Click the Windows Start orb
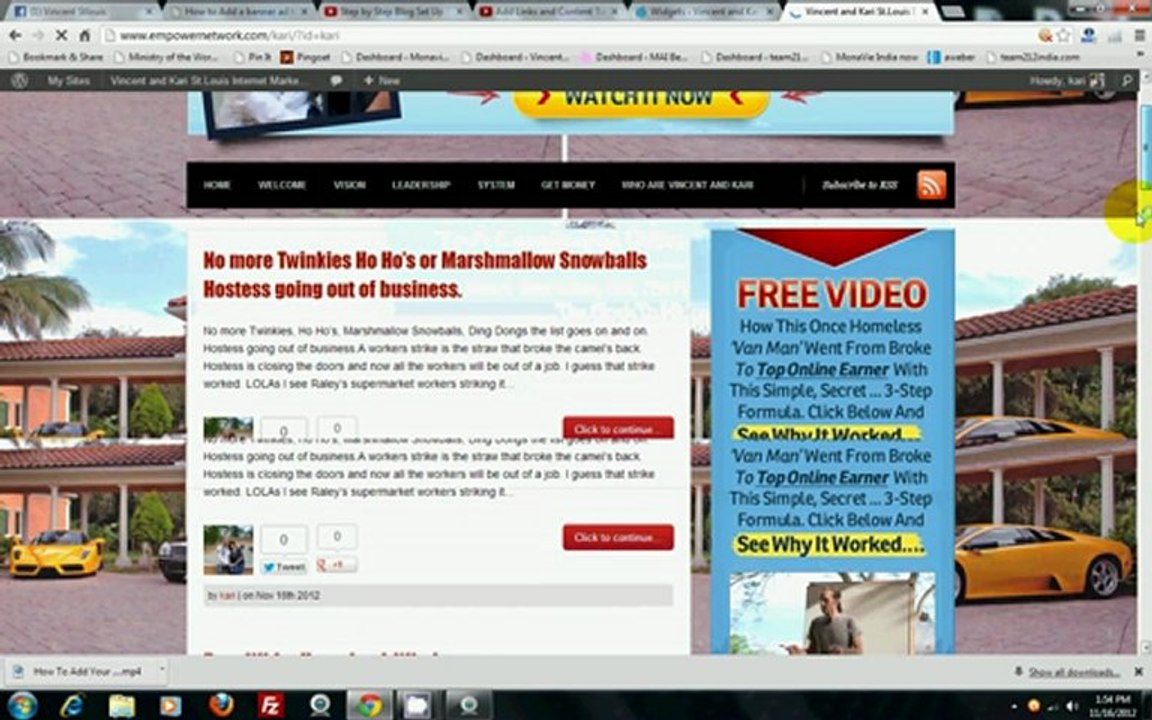This screenshot has width=1152, height=720. [x=22, y=705]
